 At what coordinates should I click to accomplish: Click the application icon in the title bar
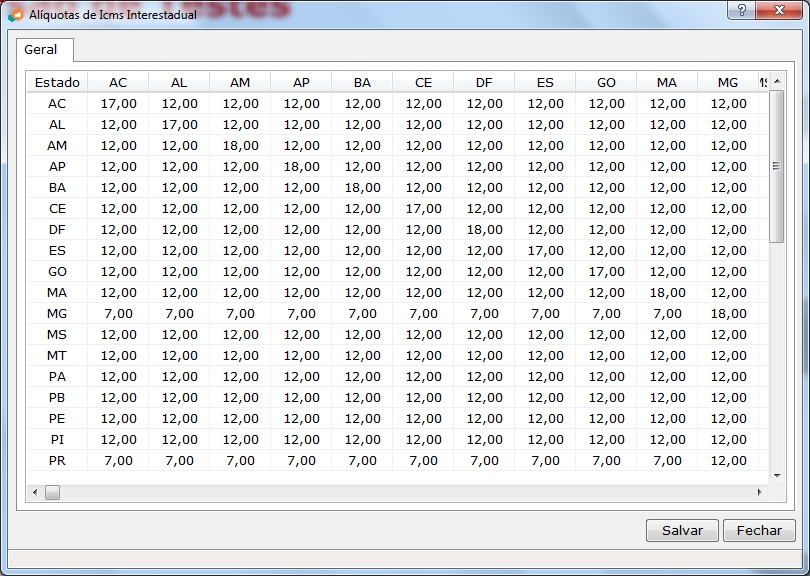(15, 15)
